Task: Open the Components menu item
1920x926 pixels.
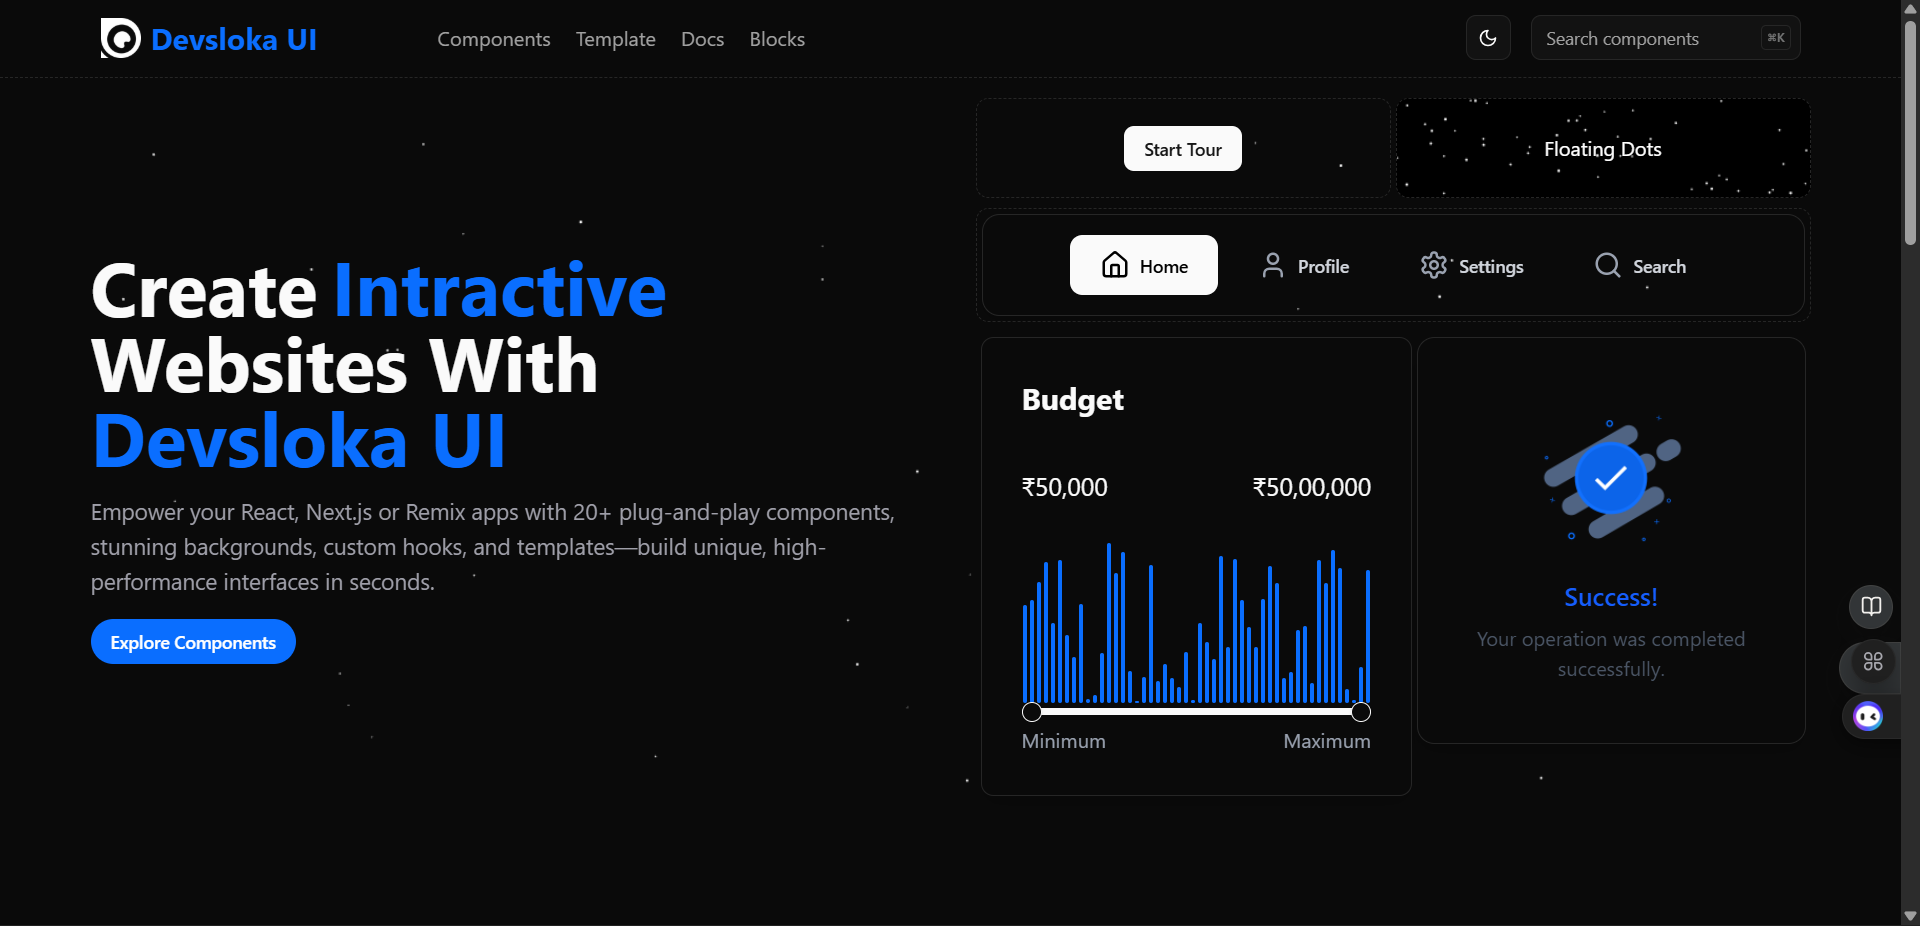Action: pyautogui.click(x=493, y=39)
